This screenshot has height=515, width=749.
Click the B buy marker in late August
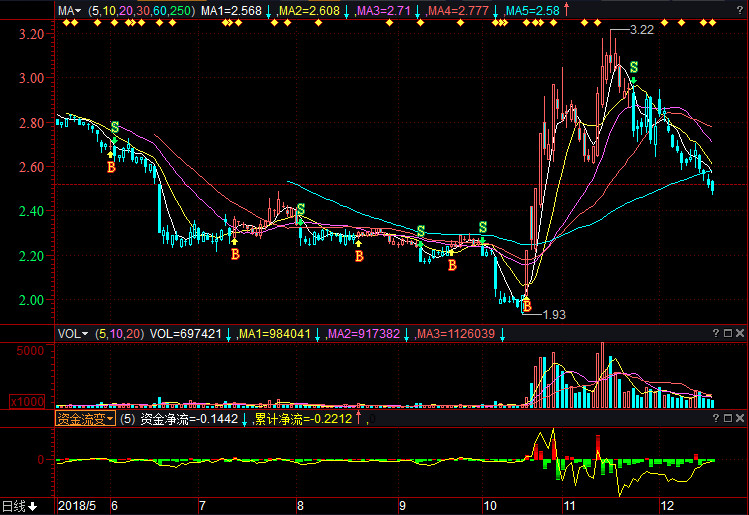(359, 257)
